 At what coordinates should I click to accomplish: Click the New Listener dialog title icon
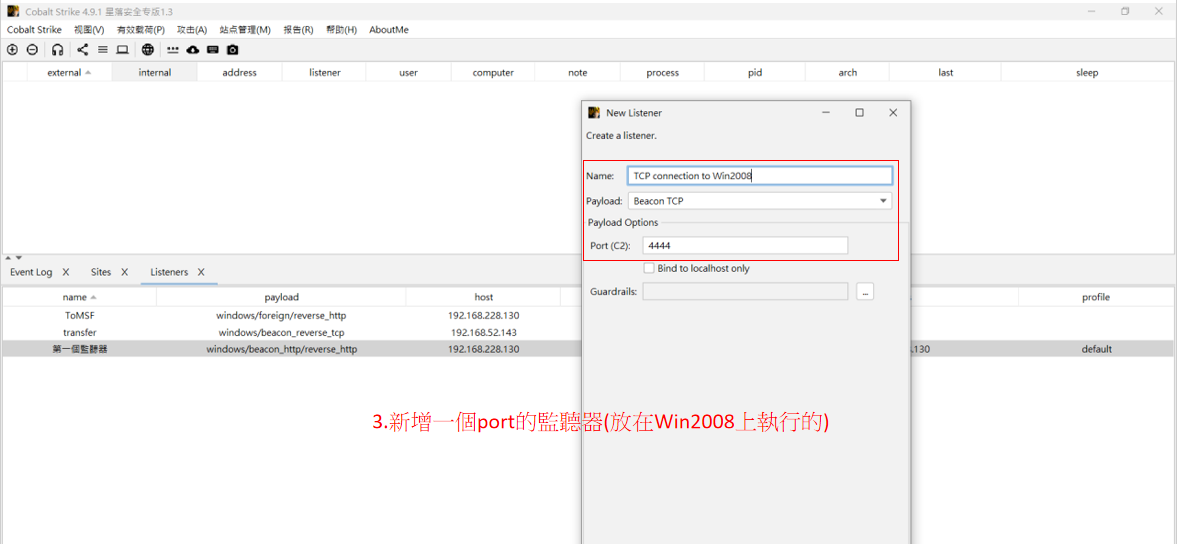(x=594, y=113)
